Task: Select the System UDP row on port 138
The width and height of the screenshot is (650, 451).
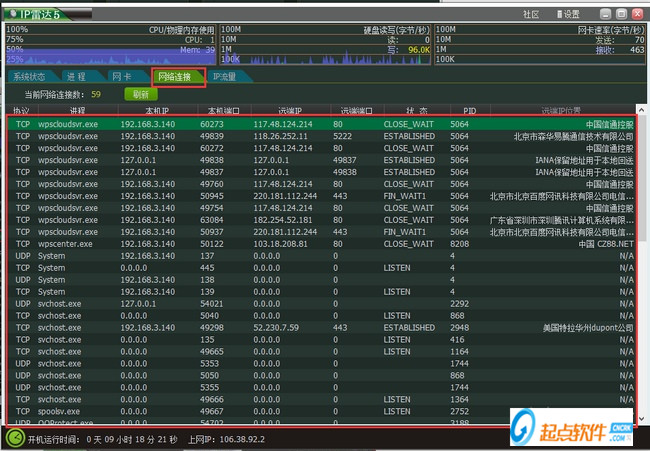Action: pyautogui.click(x=321, y=280)
